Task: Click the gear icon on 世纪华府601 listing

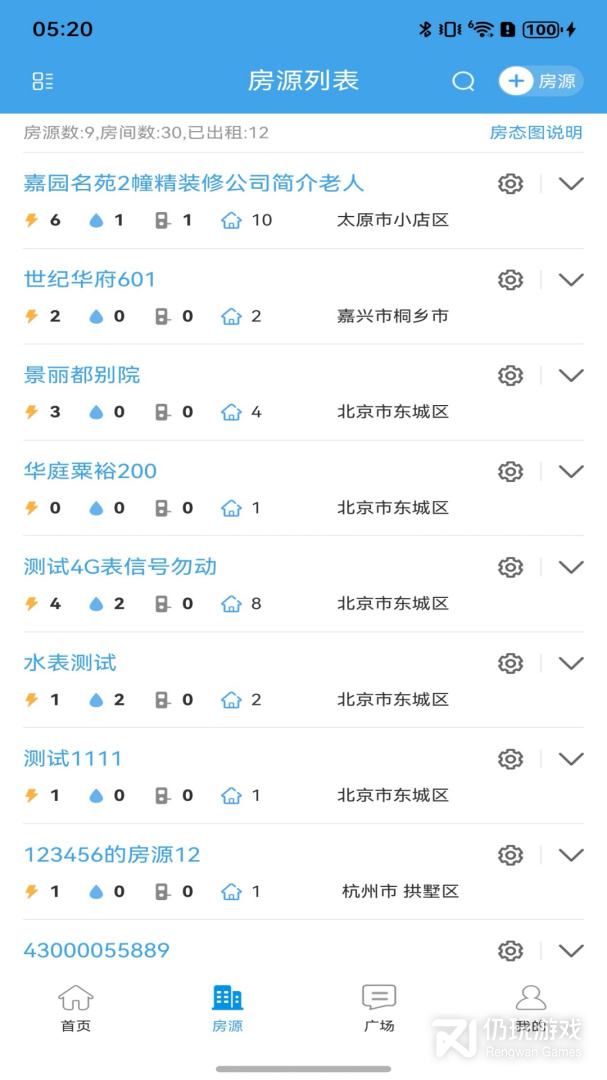Action: [x=510, y=279]
